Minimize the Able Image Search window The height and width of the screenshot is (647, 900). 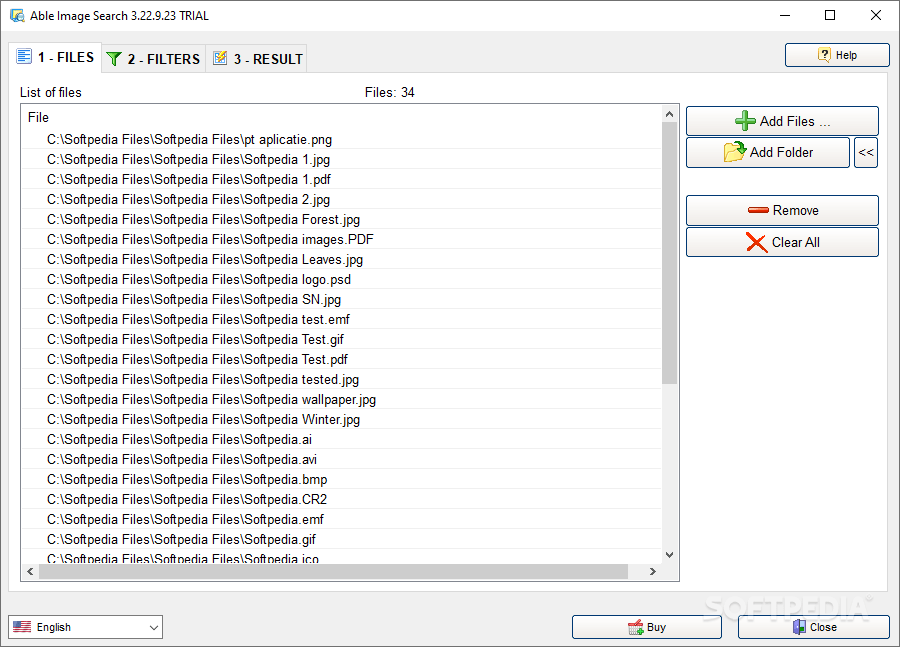pyautogui.click(x=785, y=16)
